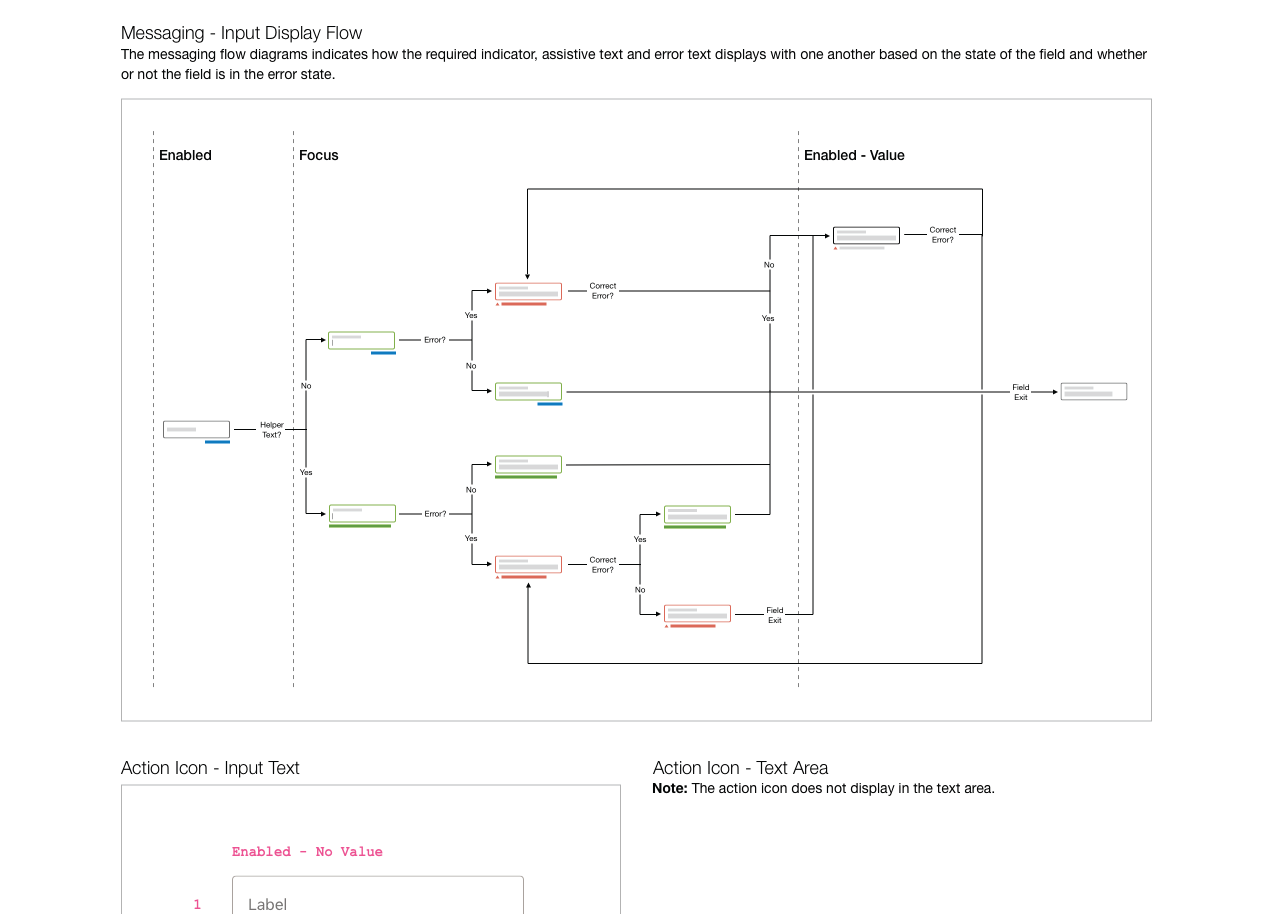
Task: Click the bottom-most red error field in diagram
Action: tap(697, 613)
